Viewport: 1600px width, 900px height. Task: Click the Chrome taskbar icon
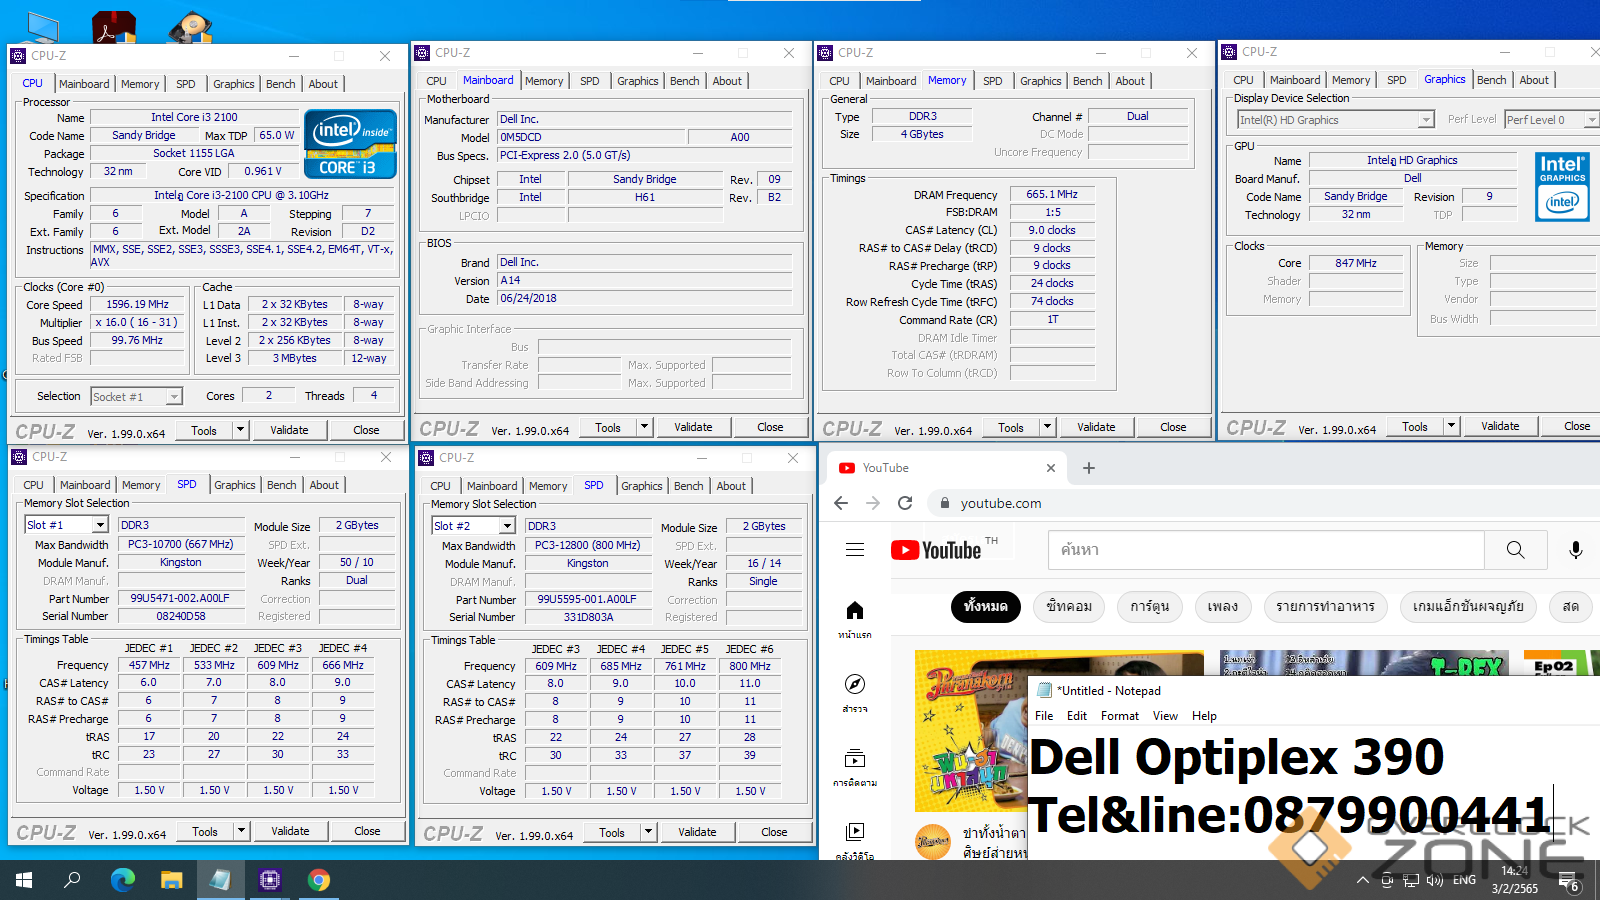click(x=319, y=880)
